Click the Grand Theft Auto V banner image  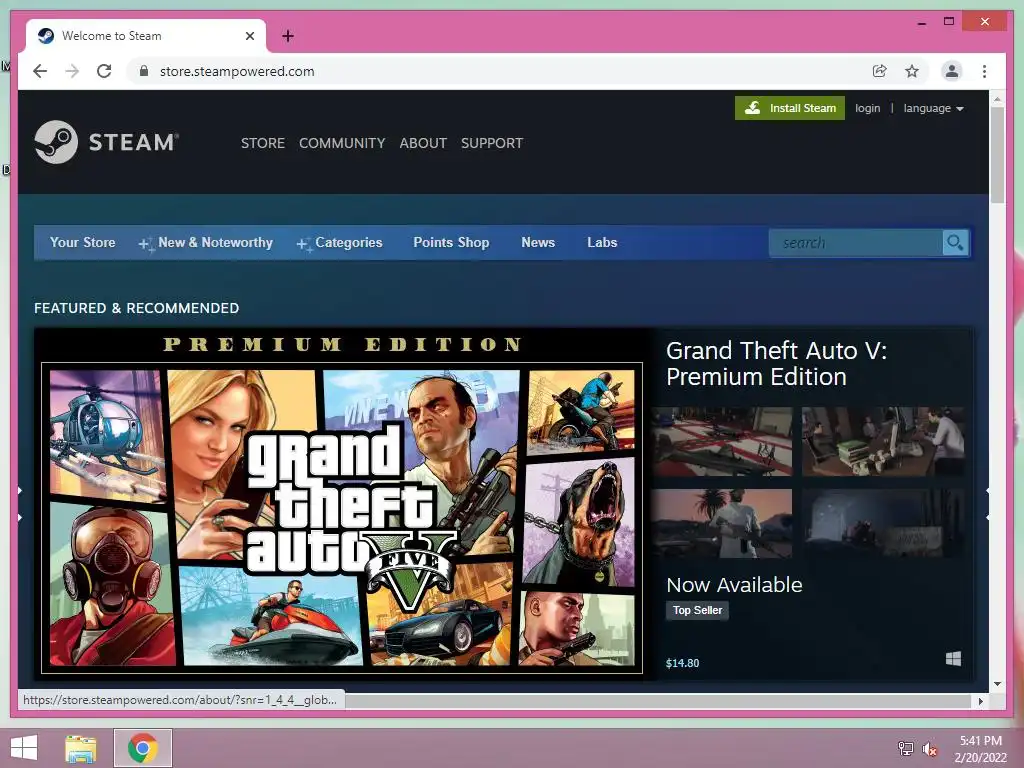pyautogui.click(x=342, y=504)
